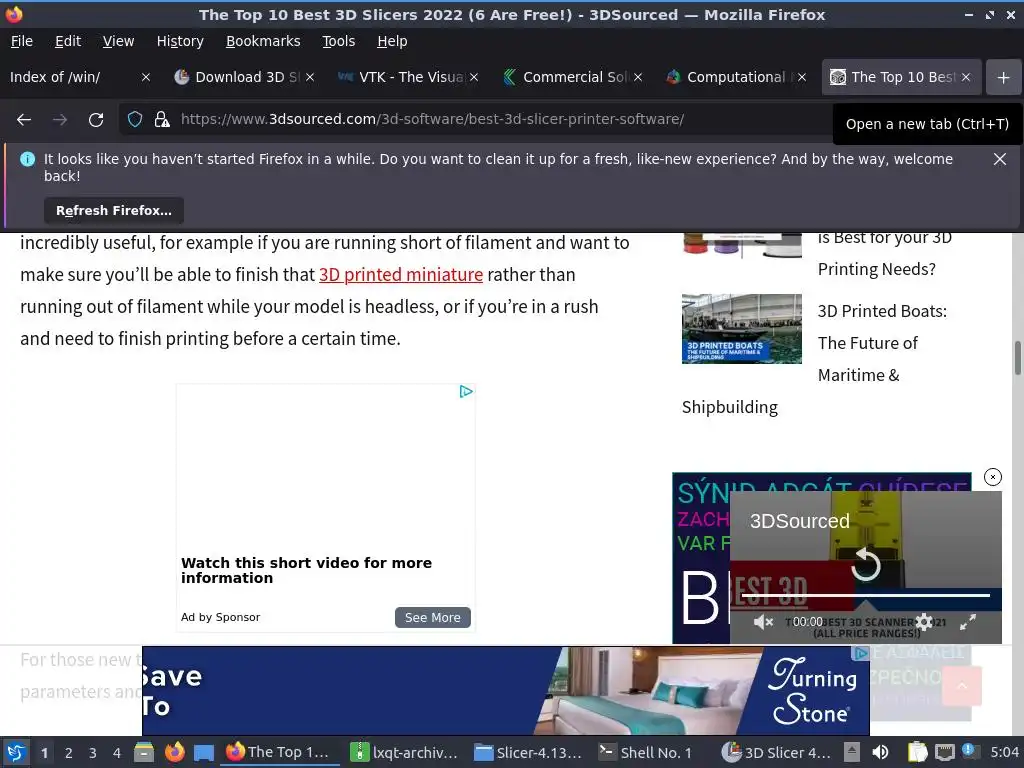Close the Computational tab
This screenshot has width=1024, height=768.
point(802,77)
